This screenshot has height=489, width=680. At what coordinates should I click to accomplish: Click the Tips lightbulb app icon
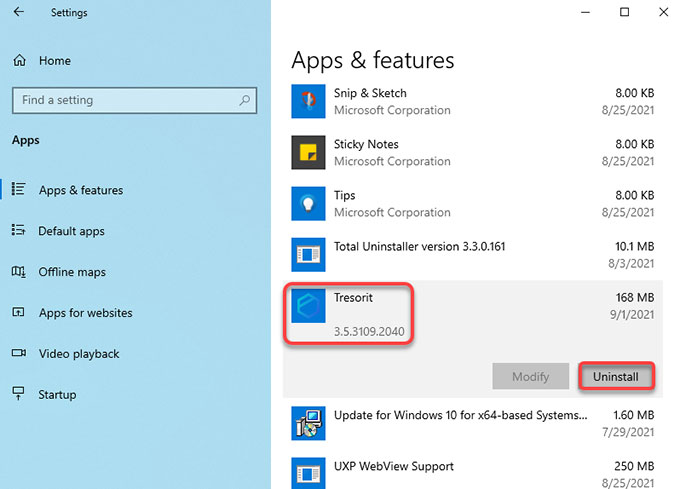[x=308, y=203]
